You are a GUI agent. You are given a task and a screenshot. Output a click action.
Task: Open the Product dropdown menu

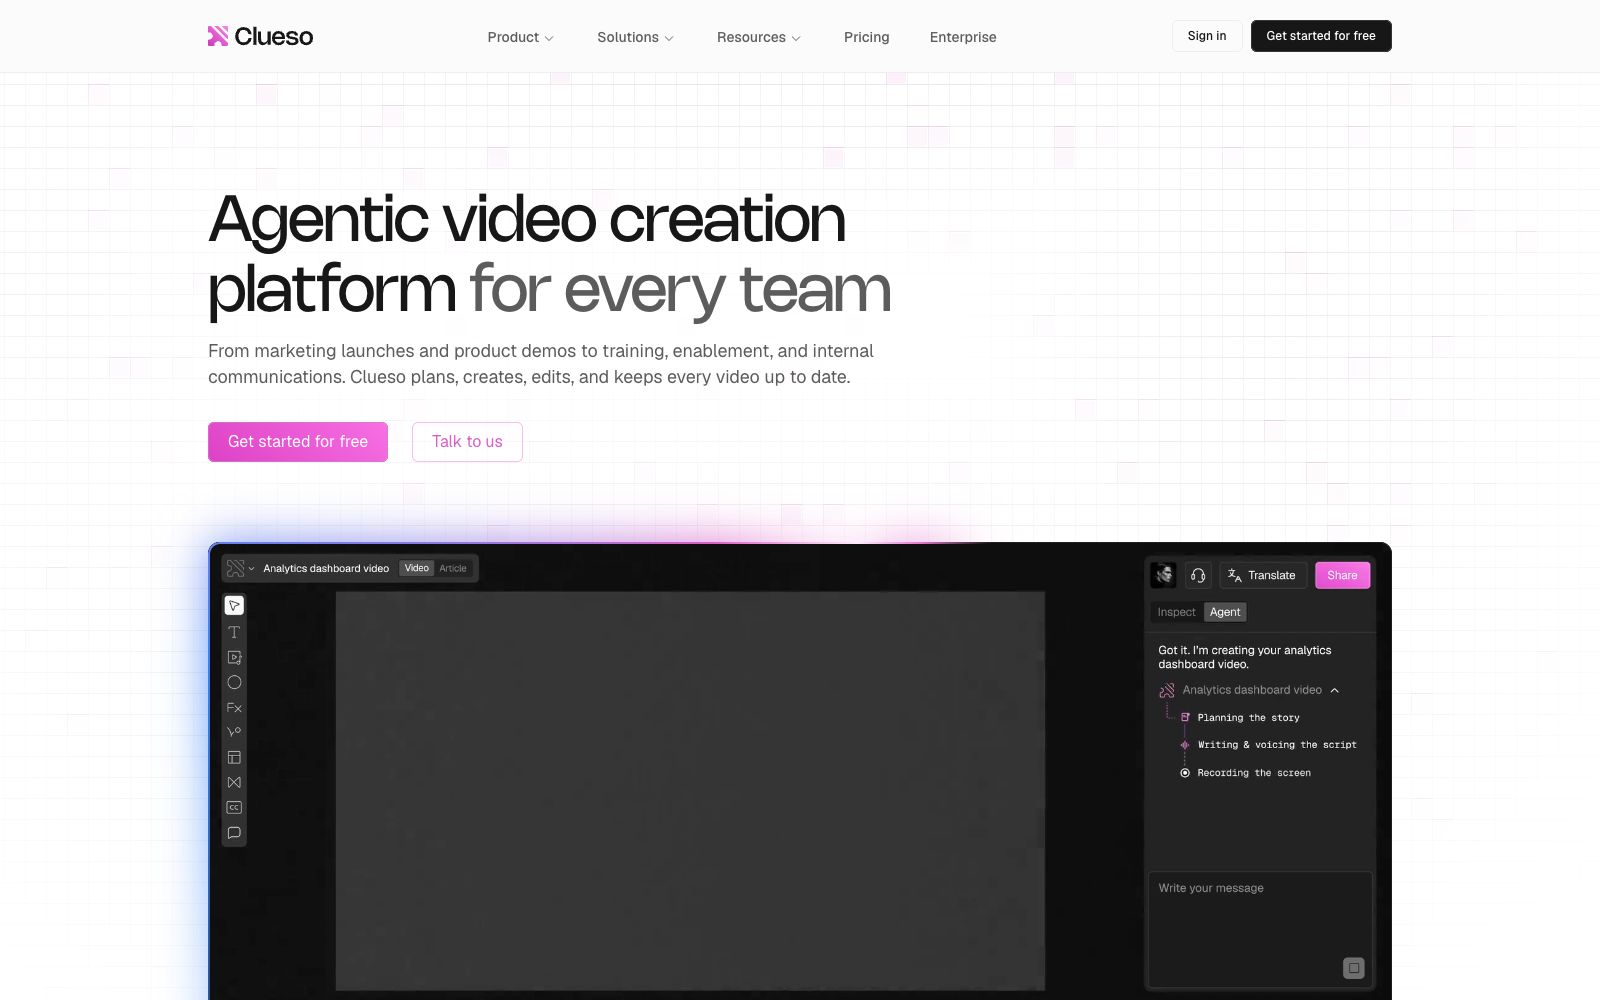pyautogui.click(x=520, y=37)
